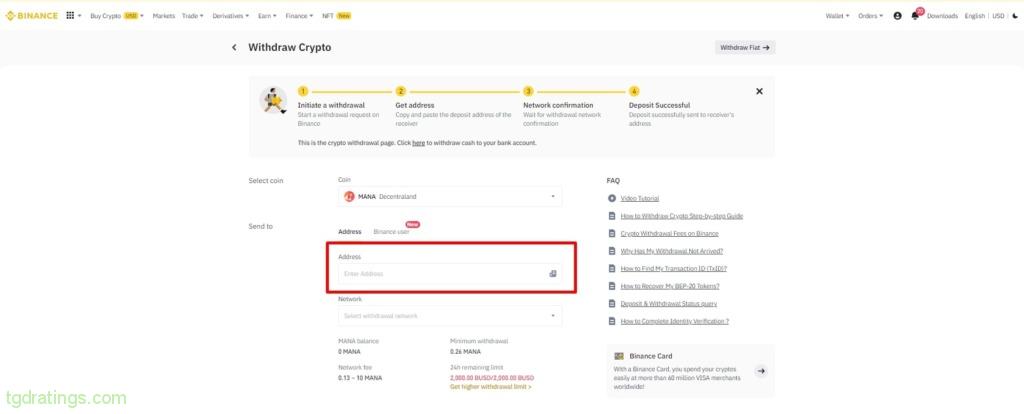Open the Downloads link
Image resolution: width=1024 pixels, height=414 pixels.
coord(942,16)
